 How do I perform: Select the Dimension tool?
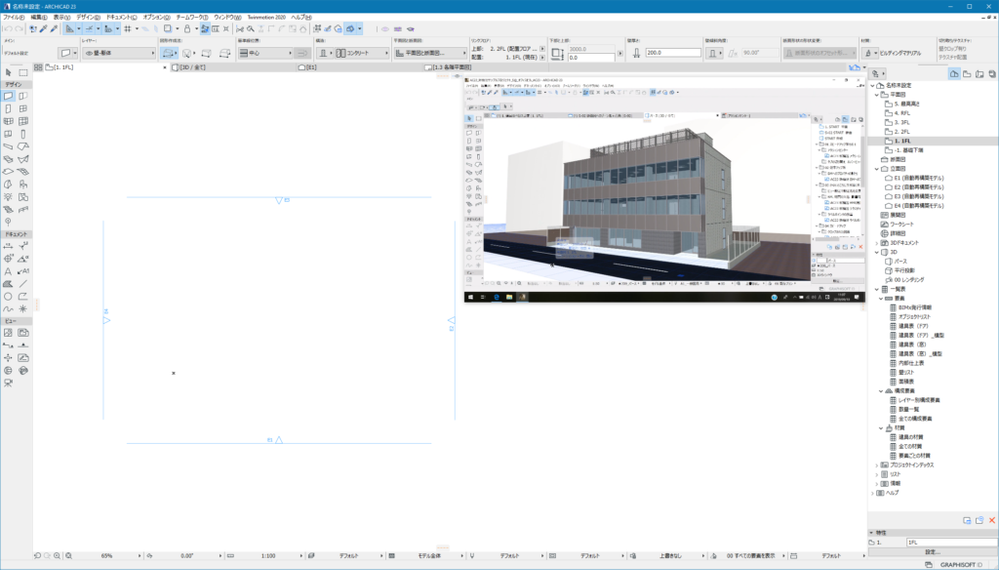pyautogui.click(x=8, y=246)
